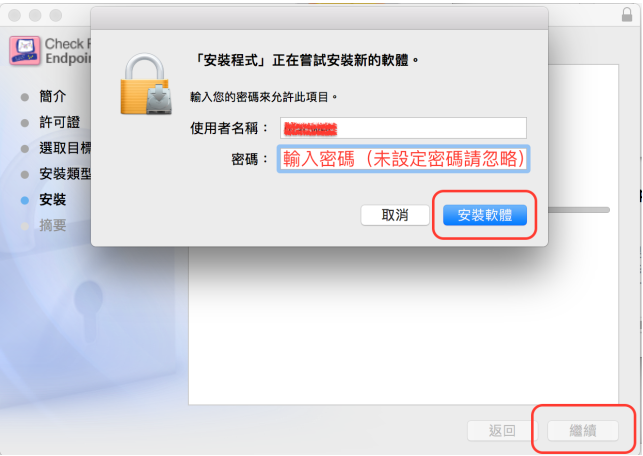Screen dimensions: 643x456
Task: Focus the 密碼 password input field
Action: tap(404, 159)
